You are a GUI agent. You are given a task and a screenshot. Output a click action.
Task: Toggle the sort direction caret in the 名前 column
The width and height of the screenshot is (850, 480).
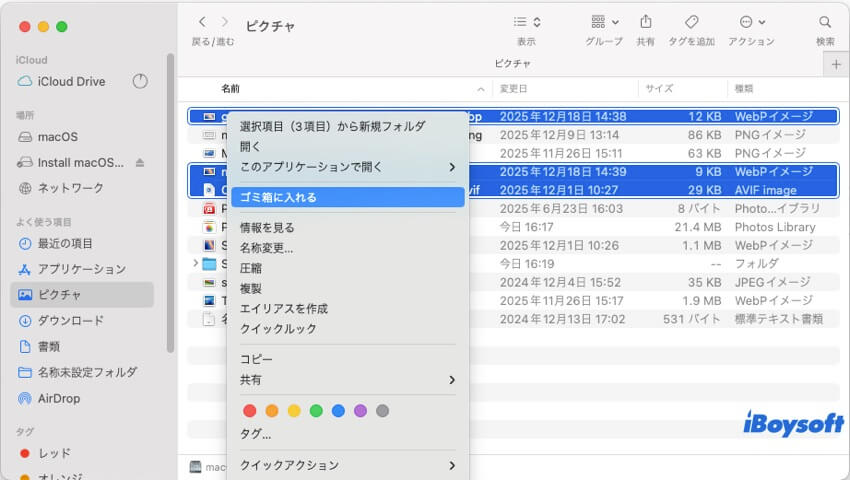click(x=480, y=89)
